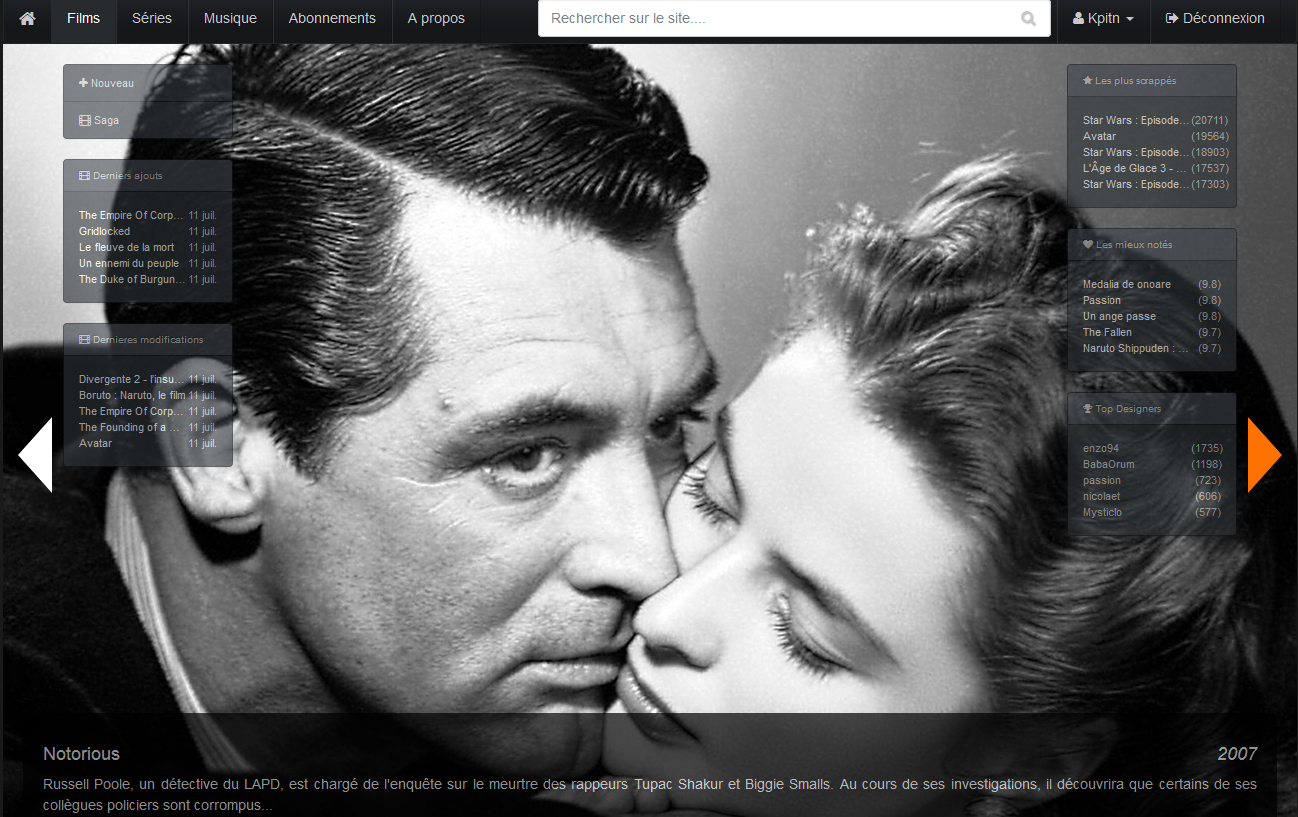Show the previous slide with white arrow
Viewport: 1298px width, 817px height.
click(35, 455)
